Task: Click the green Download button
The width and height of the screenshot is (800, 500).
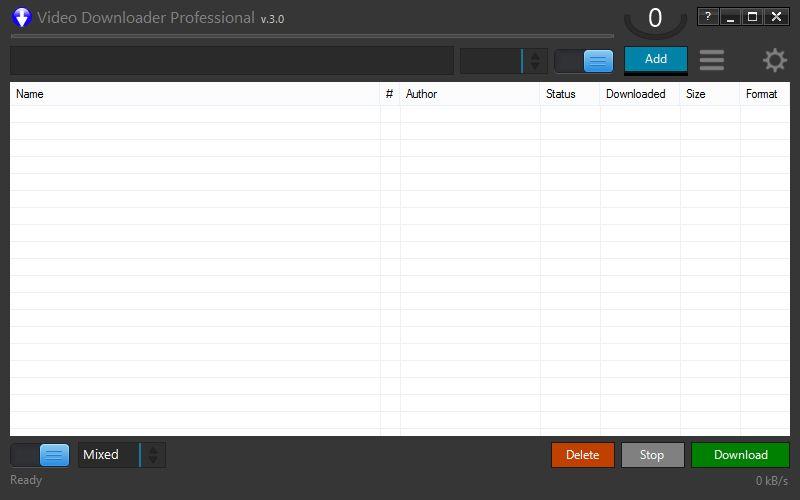Action: click(740, 455)
